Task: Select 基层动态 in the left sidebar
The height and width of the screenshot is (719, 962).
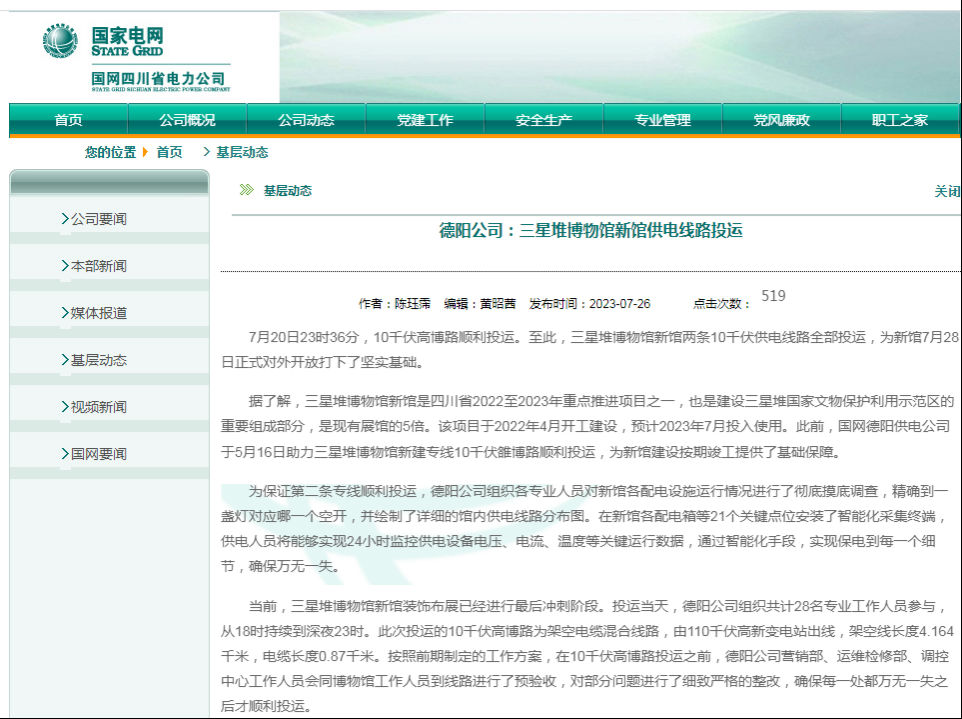Action: 98,360
